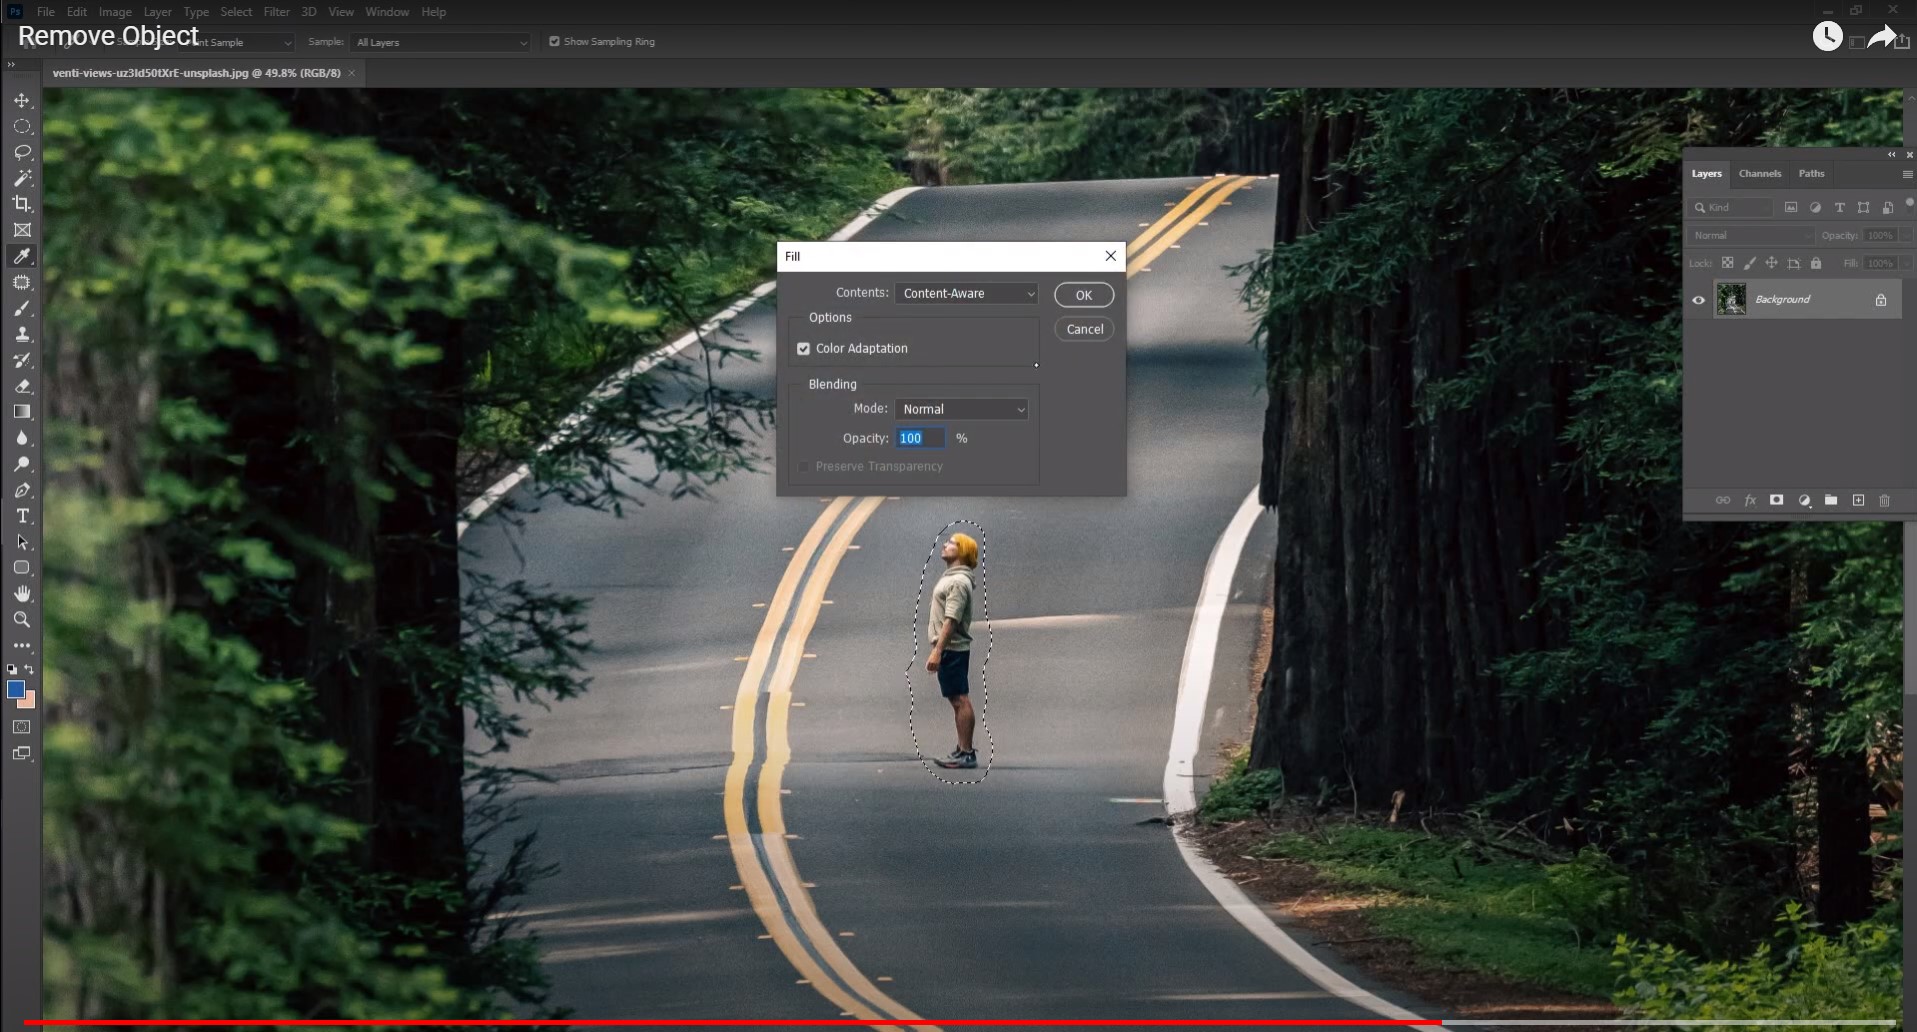Create new fill or adjustment layer
The image size is (1917, 1032).
[x=1804, y=500]
